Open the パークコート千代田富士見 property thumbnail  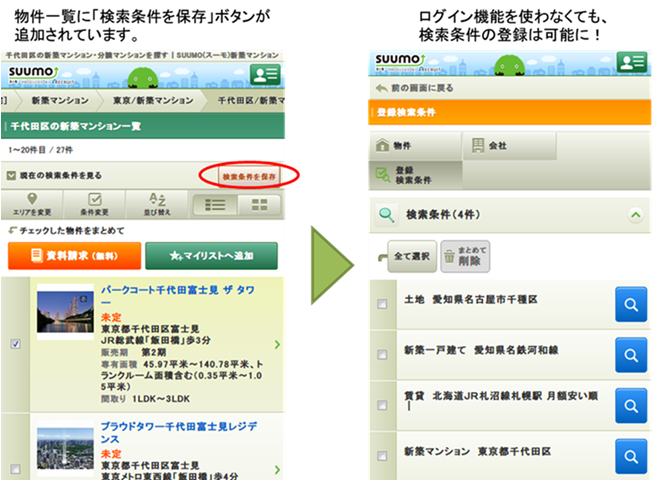click(x=65, y=312)
